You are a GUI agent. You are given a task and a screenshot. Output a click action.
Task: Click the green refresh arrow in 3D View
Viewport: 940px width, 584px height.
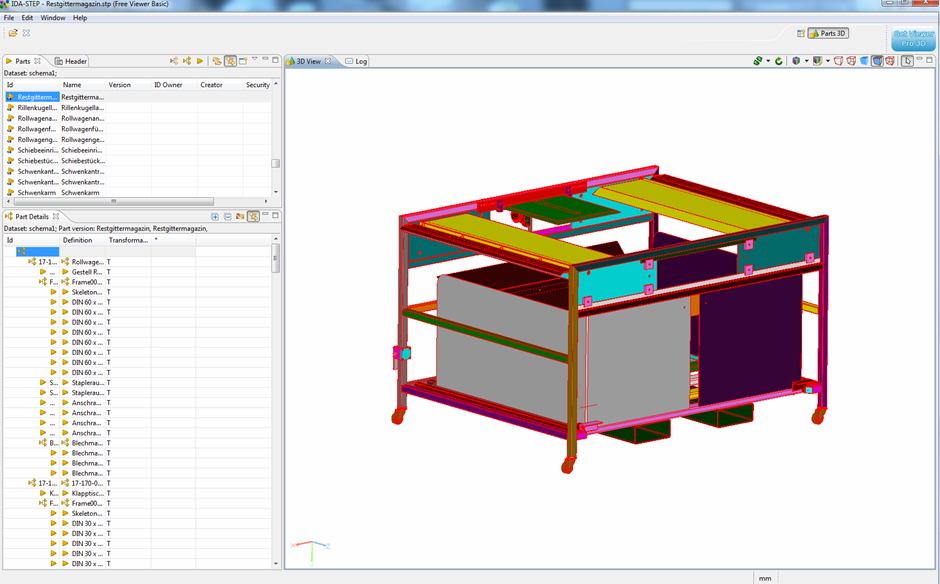779,61
